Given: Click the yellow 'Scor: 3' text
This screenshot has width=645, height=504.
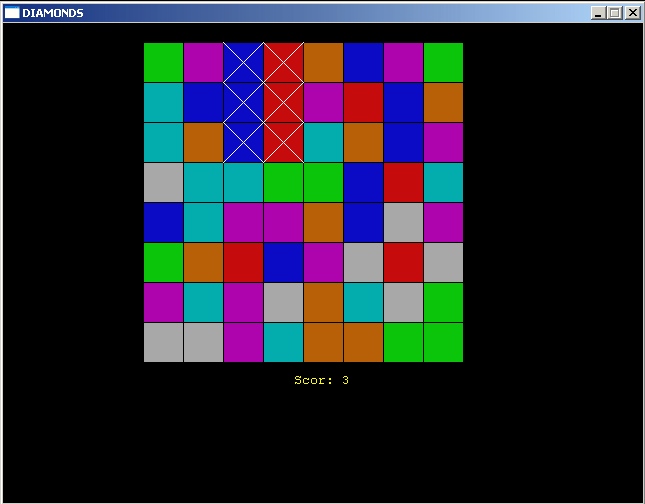Looking at the screenshot, I should pyautogui.click(x=321, y=380).
